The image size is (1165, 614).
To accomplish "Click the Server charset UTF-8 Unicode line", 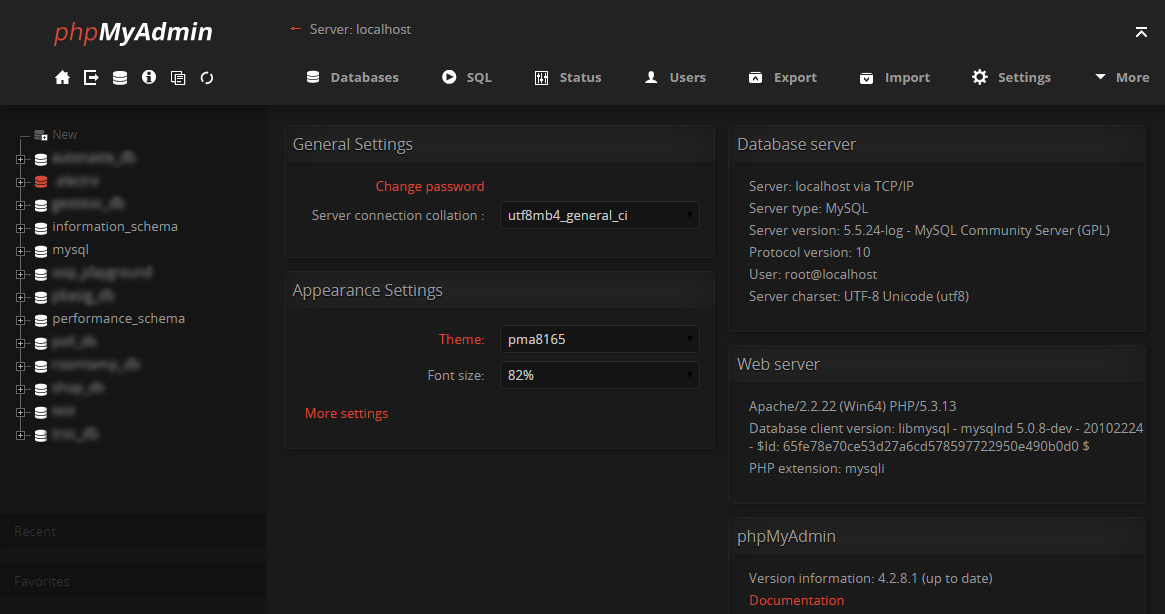I will point(859,297).
